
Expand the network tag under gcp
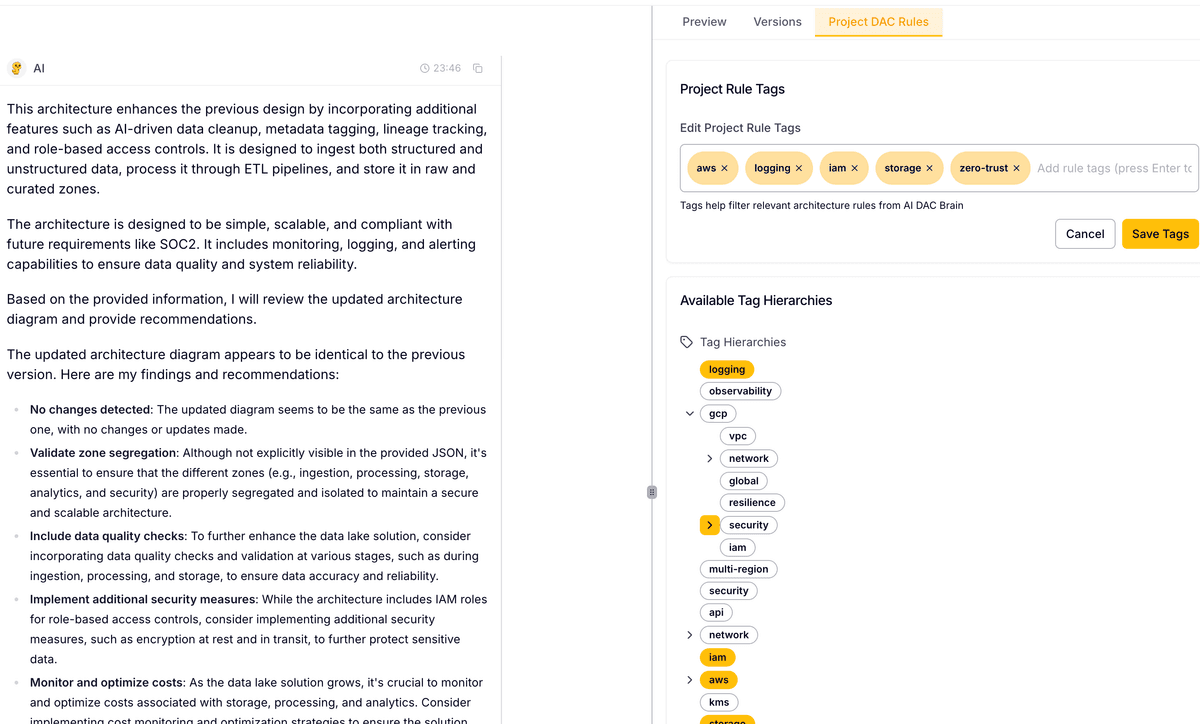[x=710, y=457]
